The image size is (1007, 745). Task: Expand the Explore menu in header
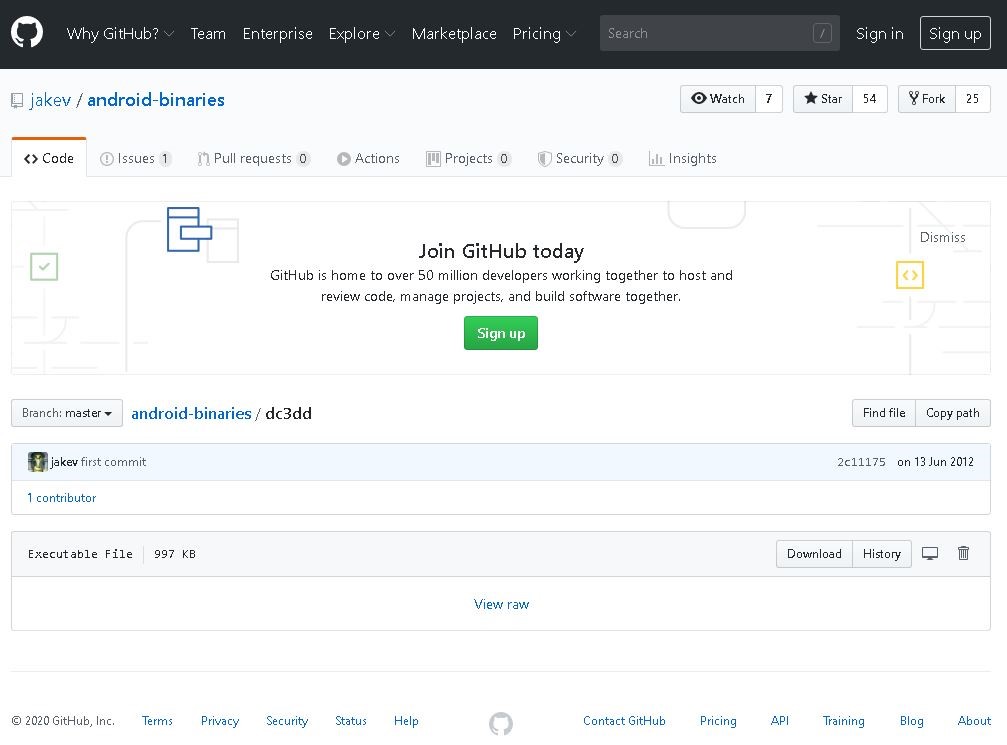pos(361,34)
